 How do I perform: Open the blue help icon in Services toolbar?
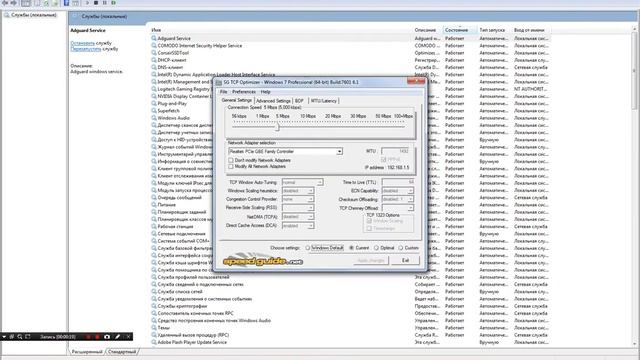tap(66, 3)
